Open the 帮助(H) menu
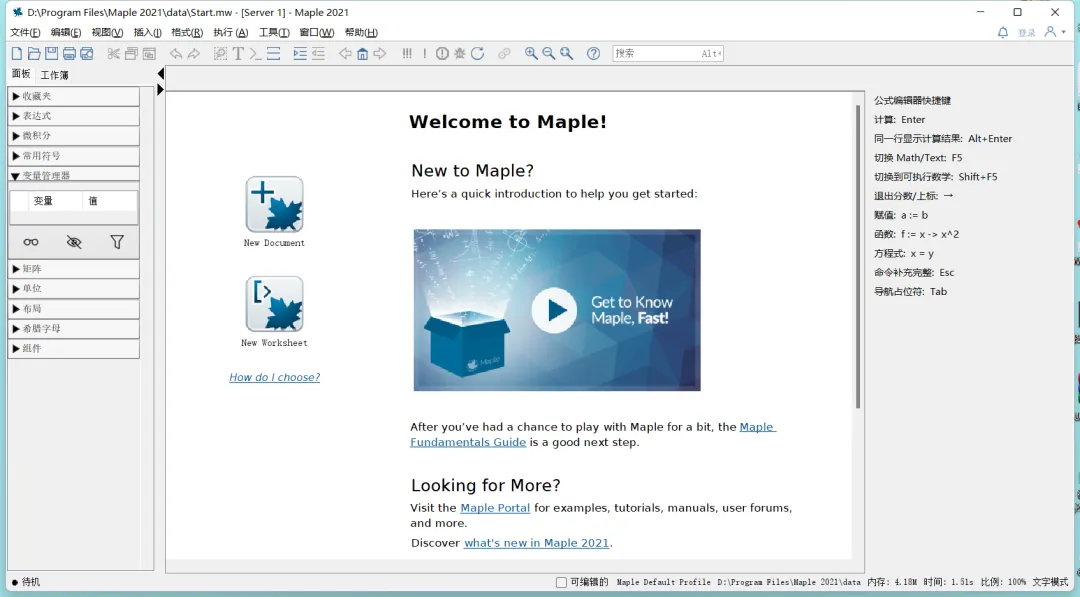Screen dimensions: 1080x597 tap(361, 32)
